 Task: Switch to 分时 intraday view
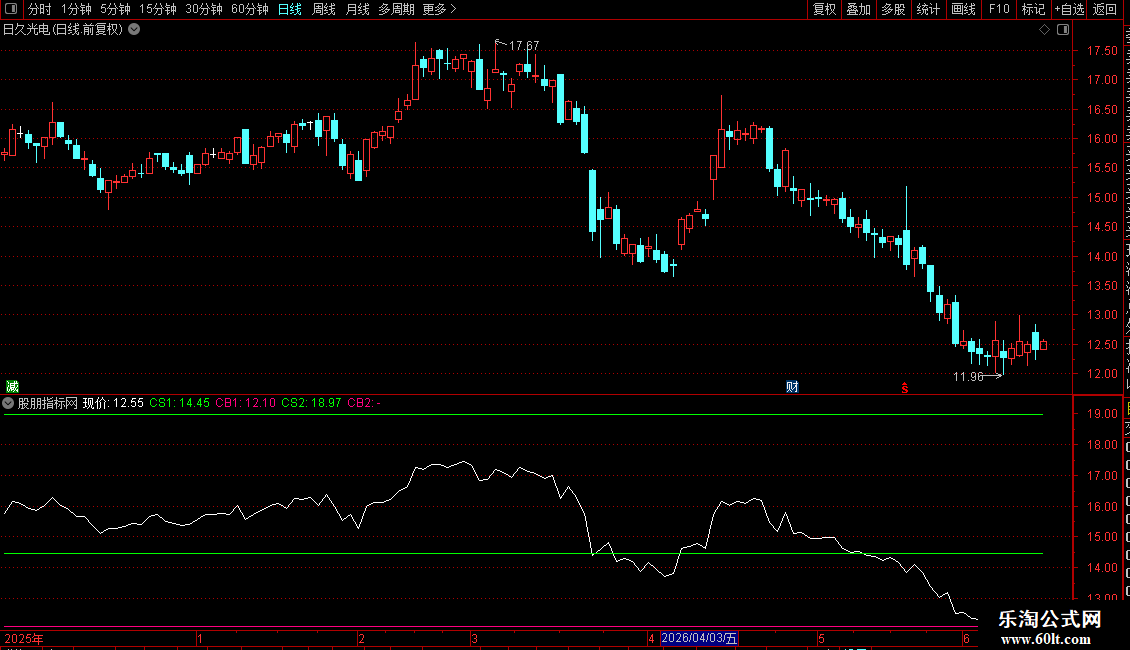point(40,9)
